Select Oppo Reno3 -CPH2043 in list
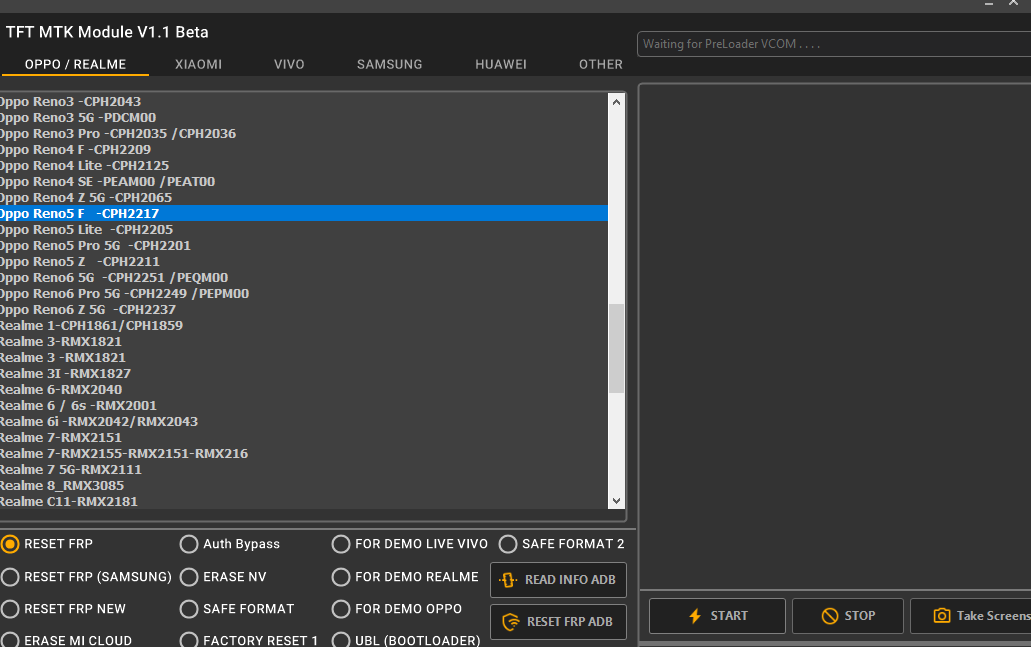 click(x=304, y=102)
